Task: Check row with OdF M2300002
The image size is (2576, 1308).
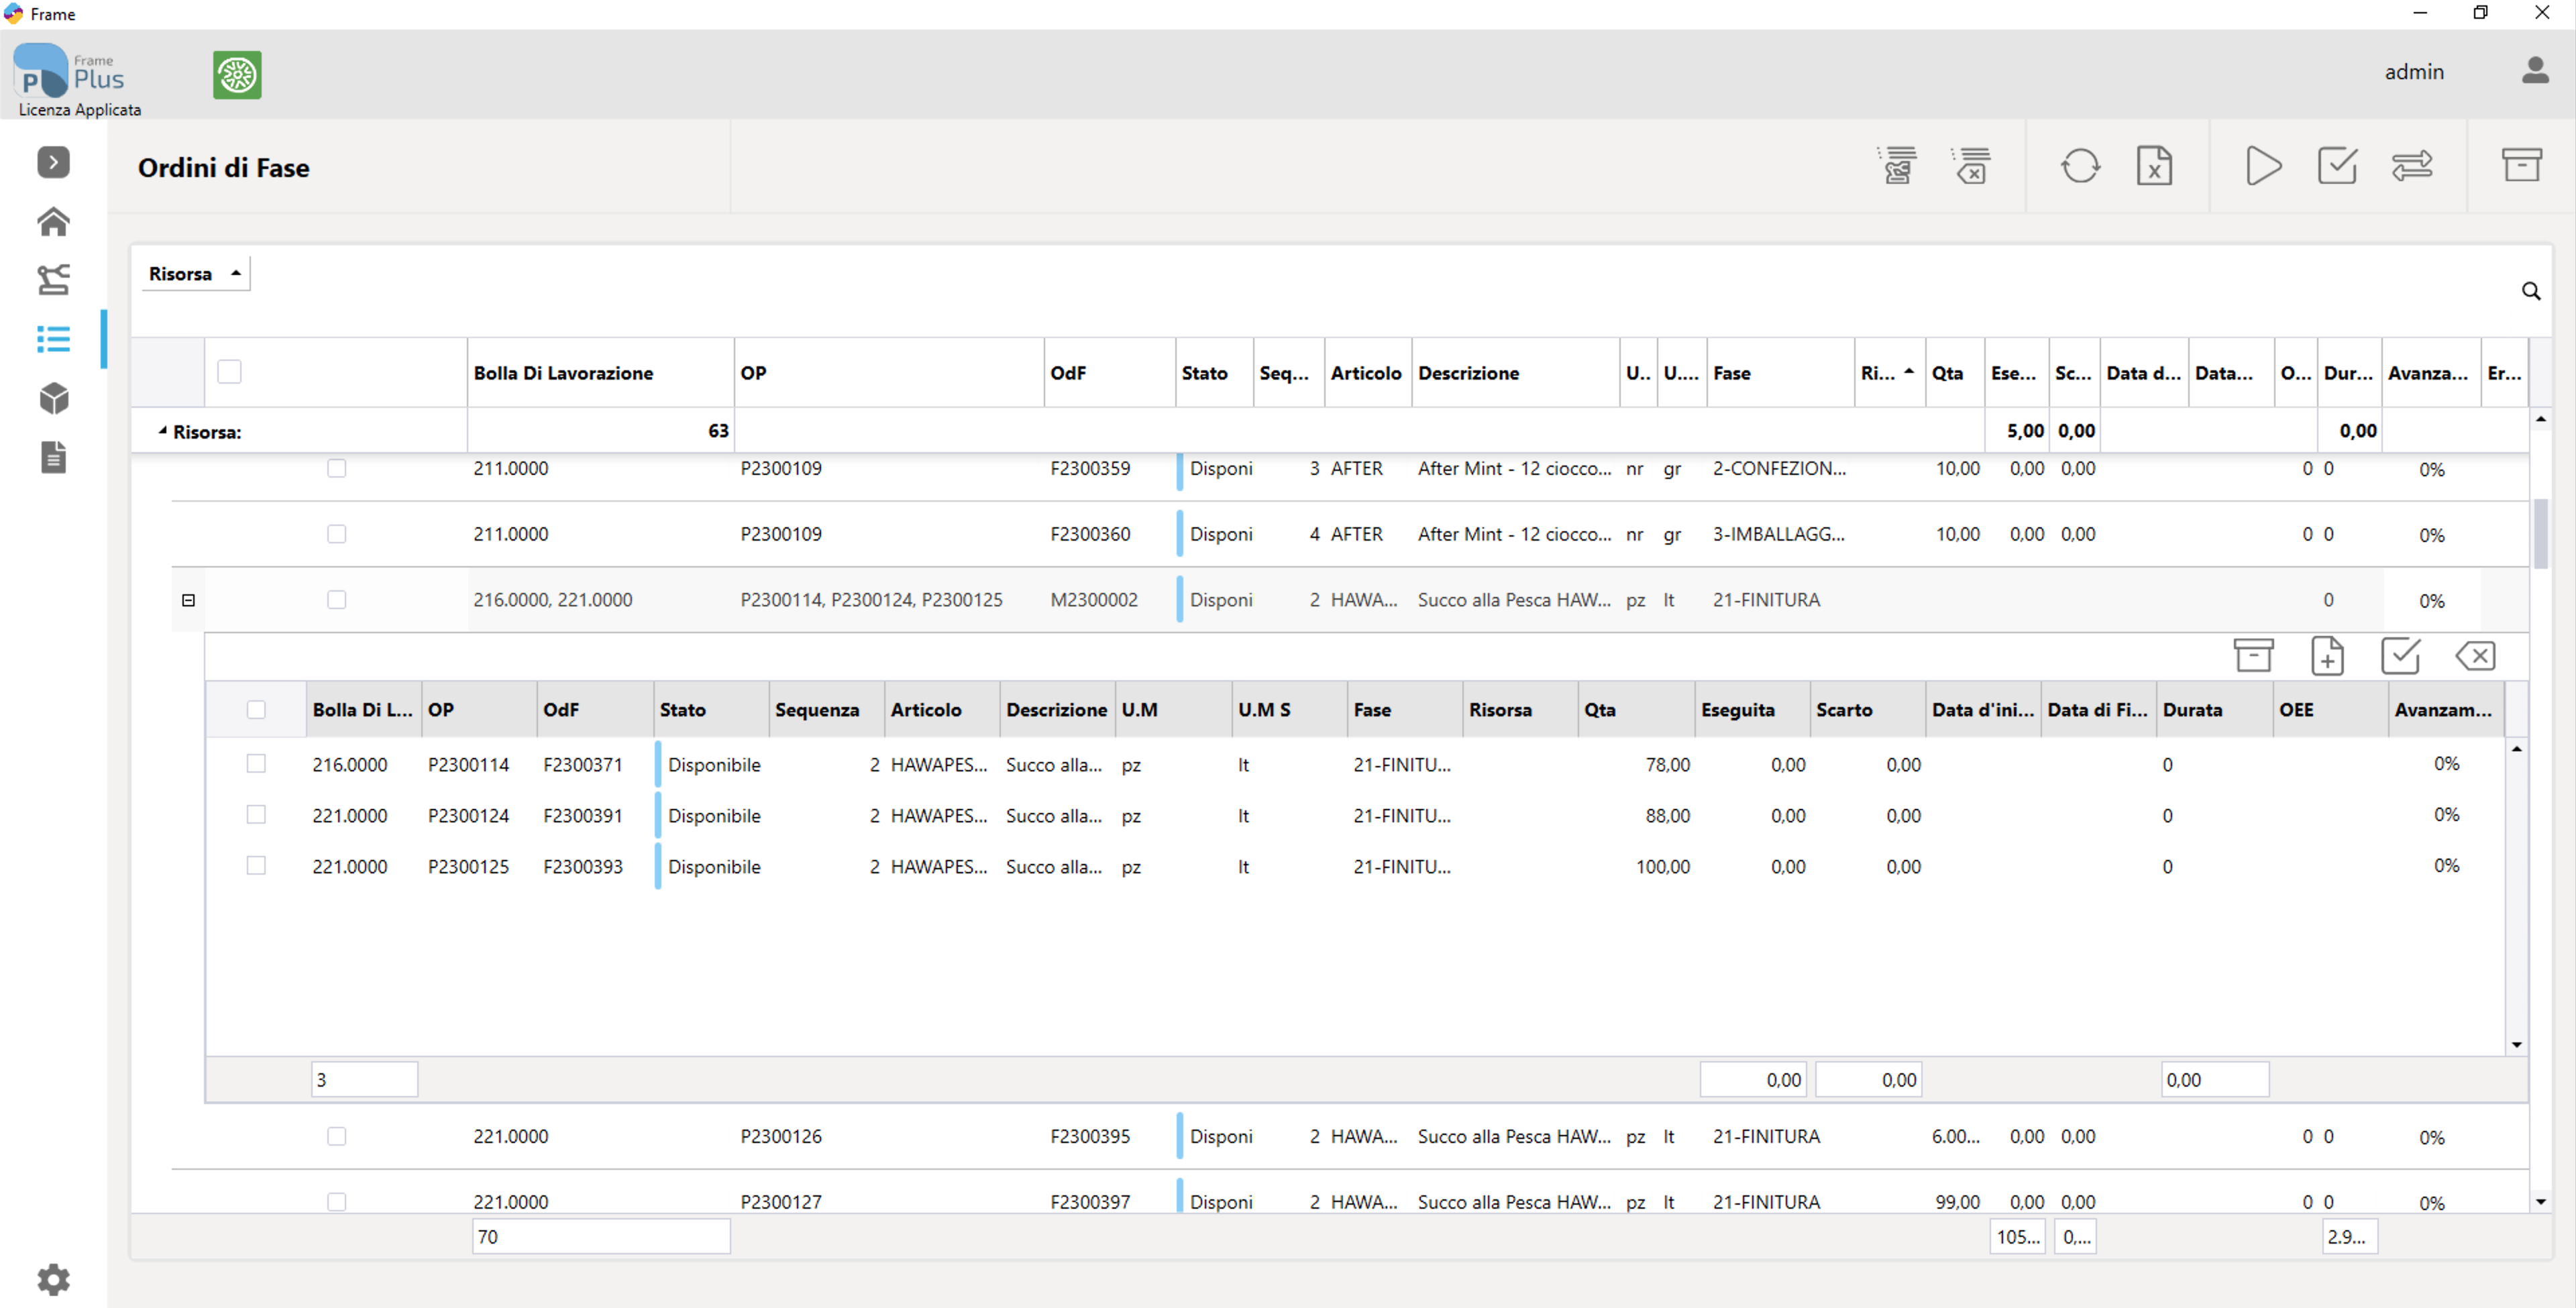Action: pos(336,600)
